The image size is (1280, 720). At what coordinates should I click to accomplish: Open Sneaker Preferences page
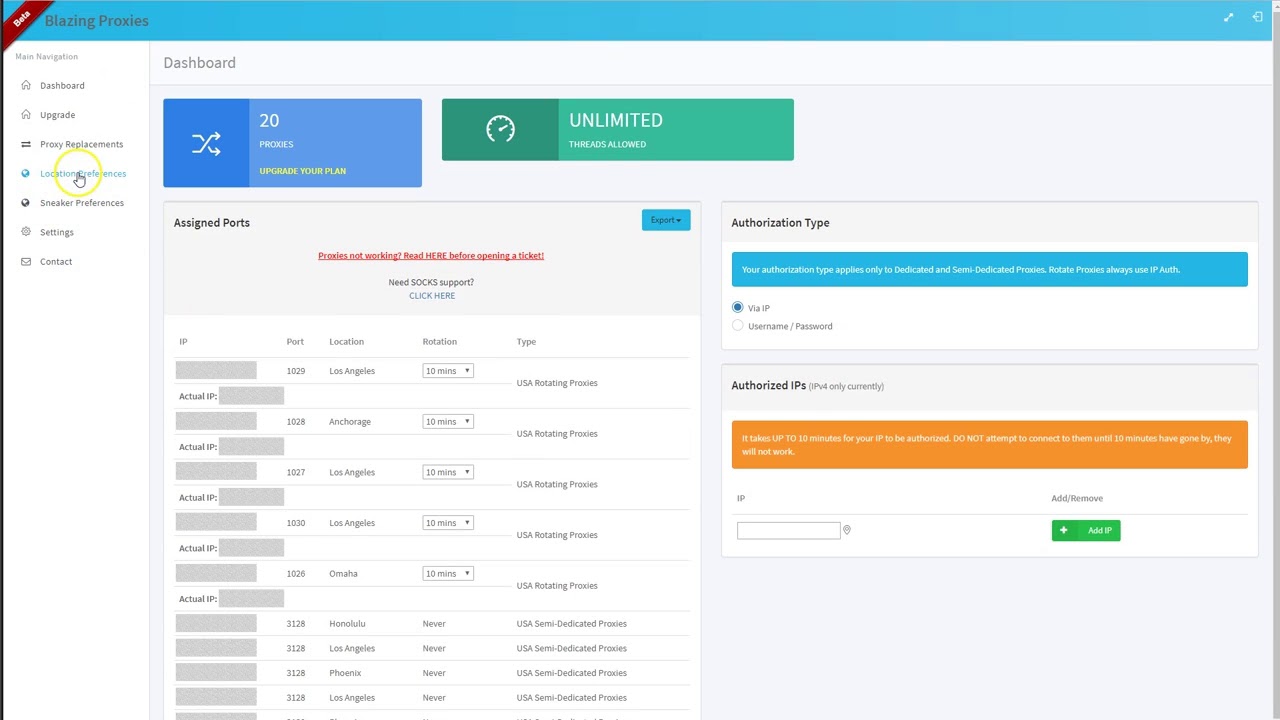click(x=82, y=202)
